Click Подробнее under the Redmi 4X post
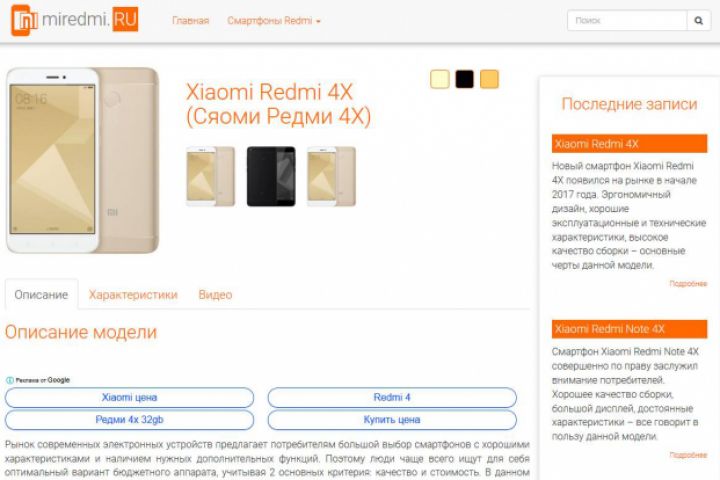The height and width of the screenshot is (480, 720). (x=688, y=284)
